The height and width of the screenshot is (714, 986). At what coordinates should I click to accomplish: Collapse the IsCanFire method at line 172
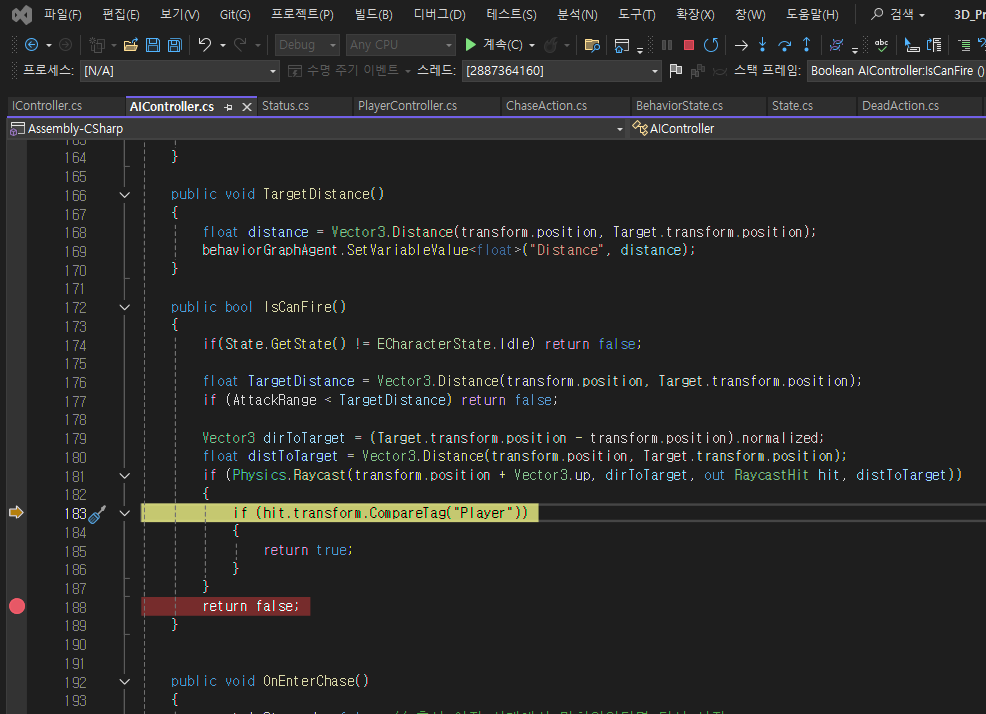point(124,308)
